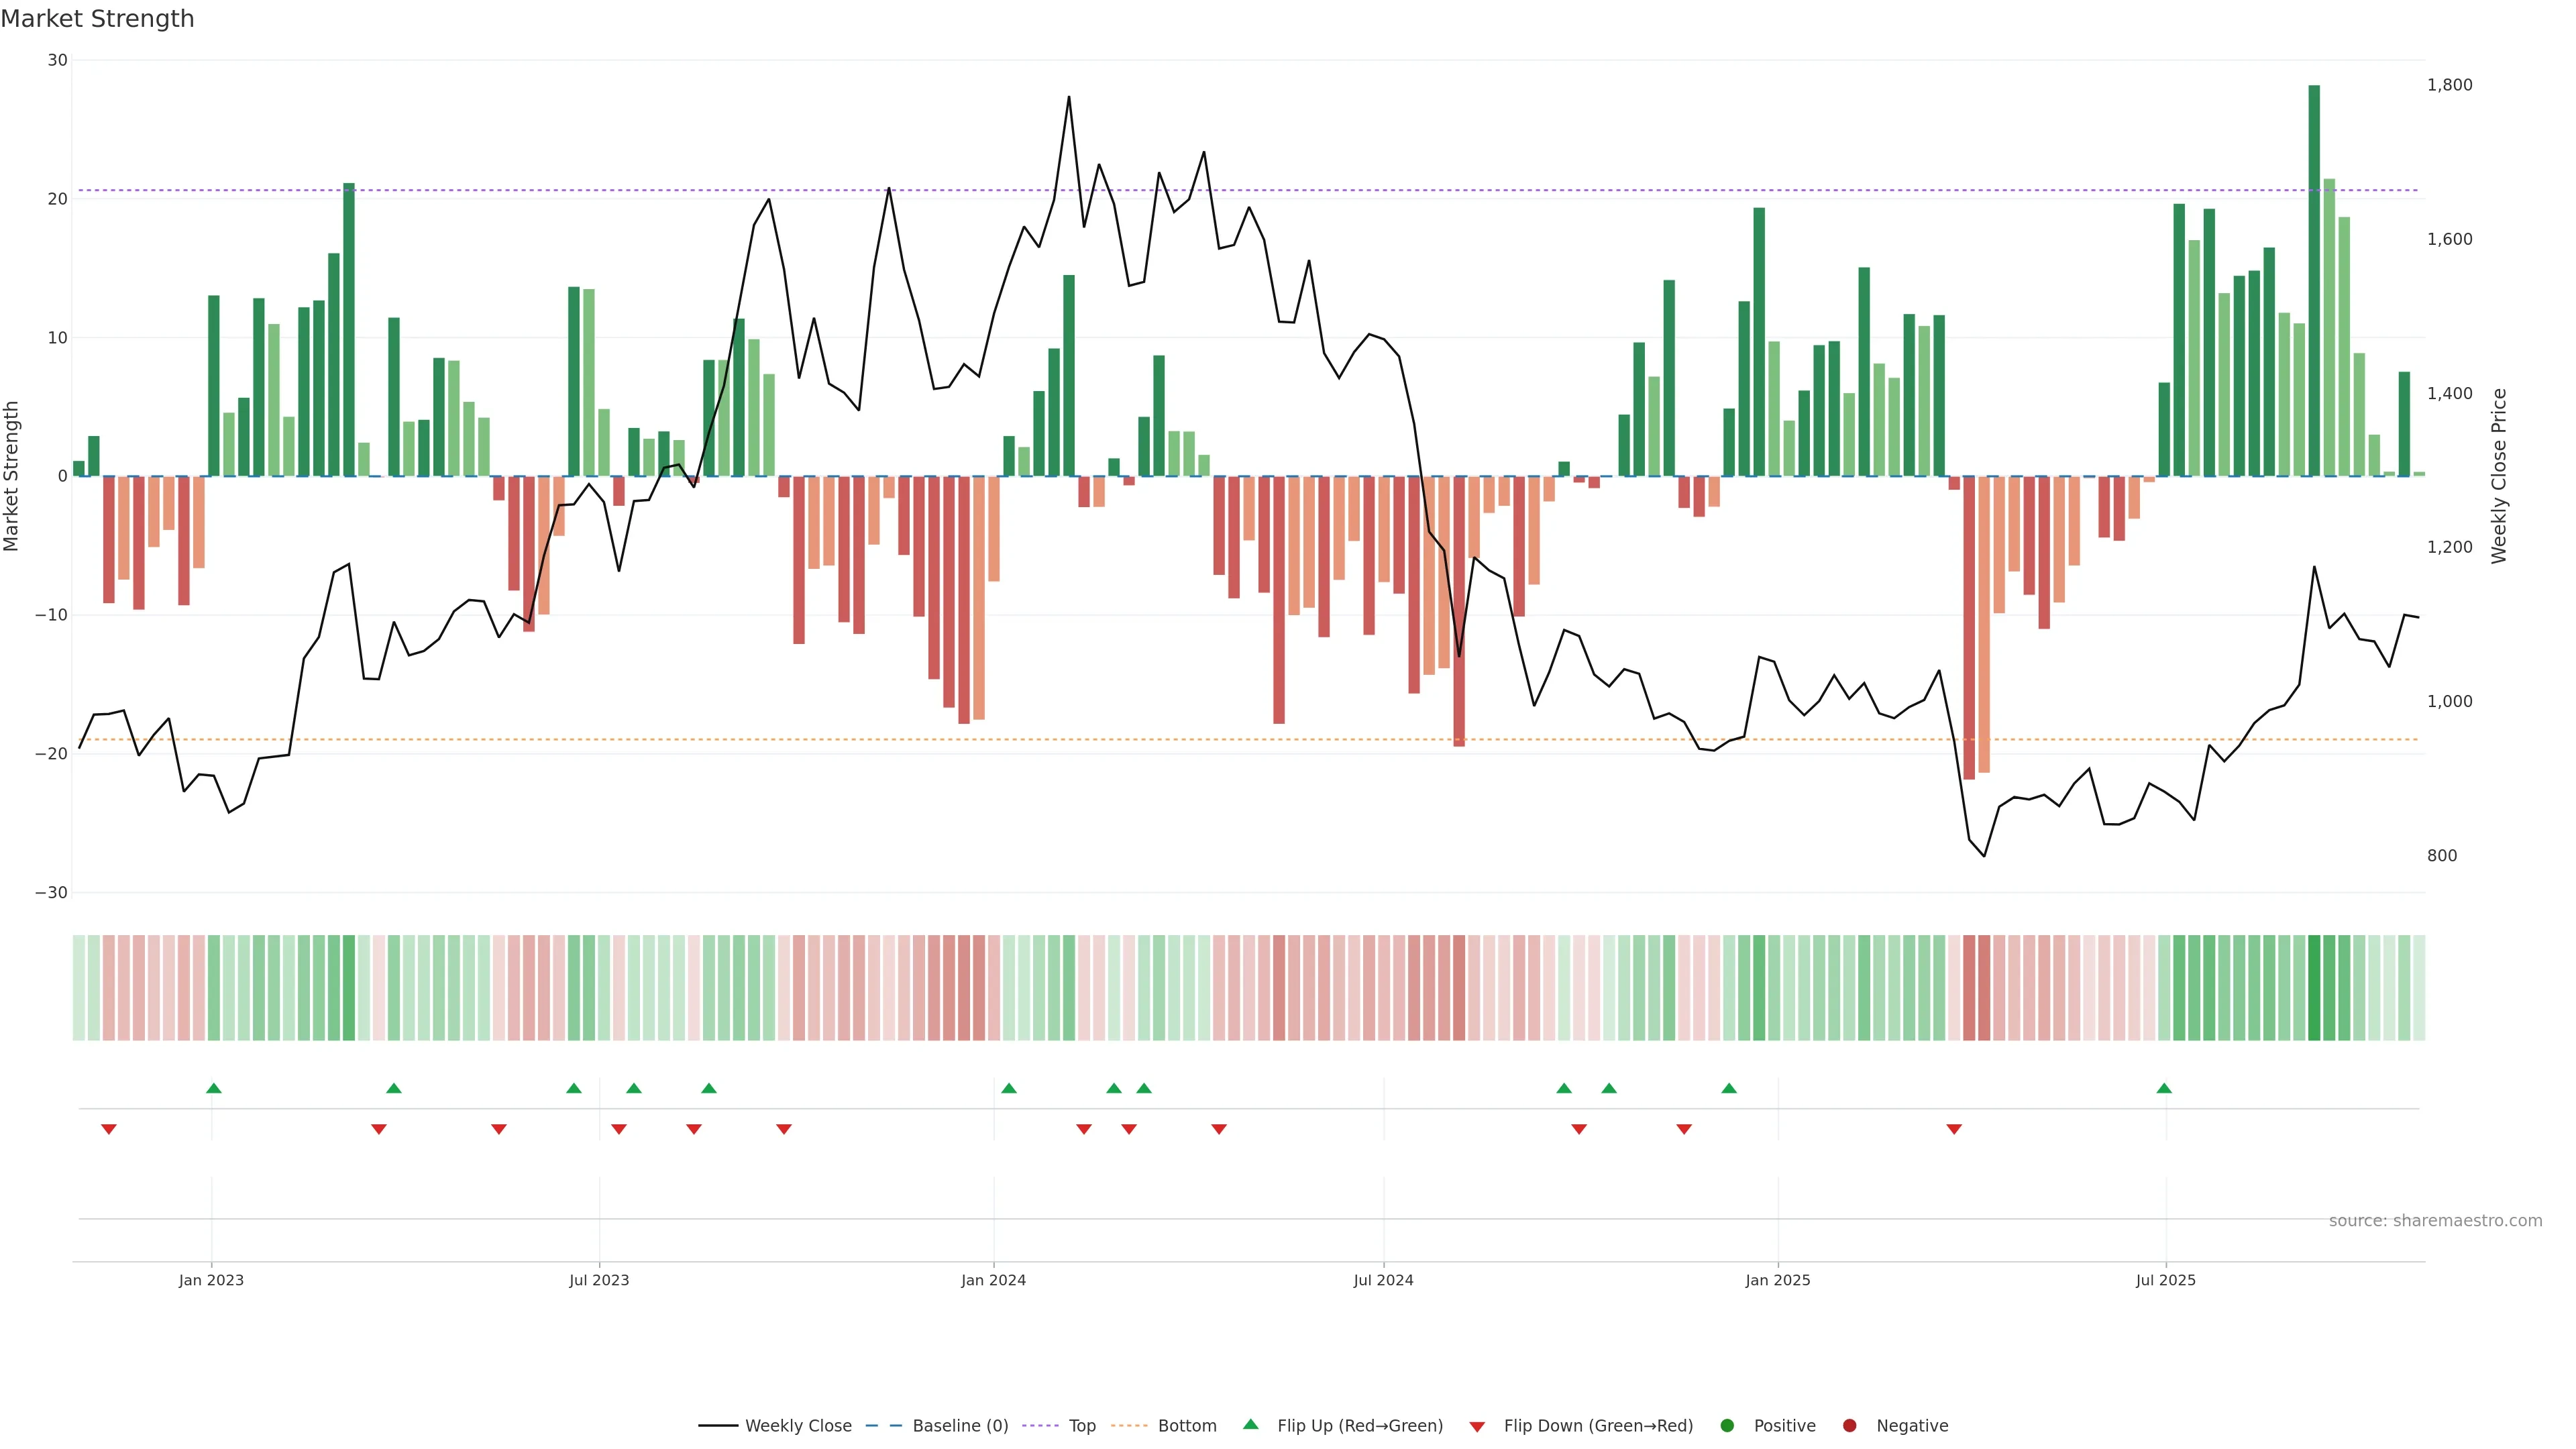
Task: Click the Weekly Close Price axis title
Action: coord(2499,476)
